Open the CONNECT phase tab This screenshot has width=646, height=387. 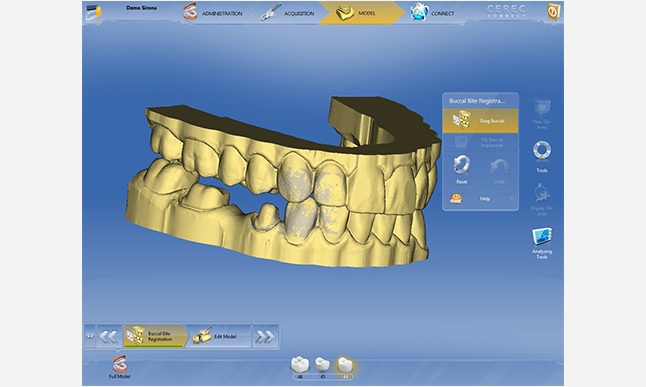[432, 13]
